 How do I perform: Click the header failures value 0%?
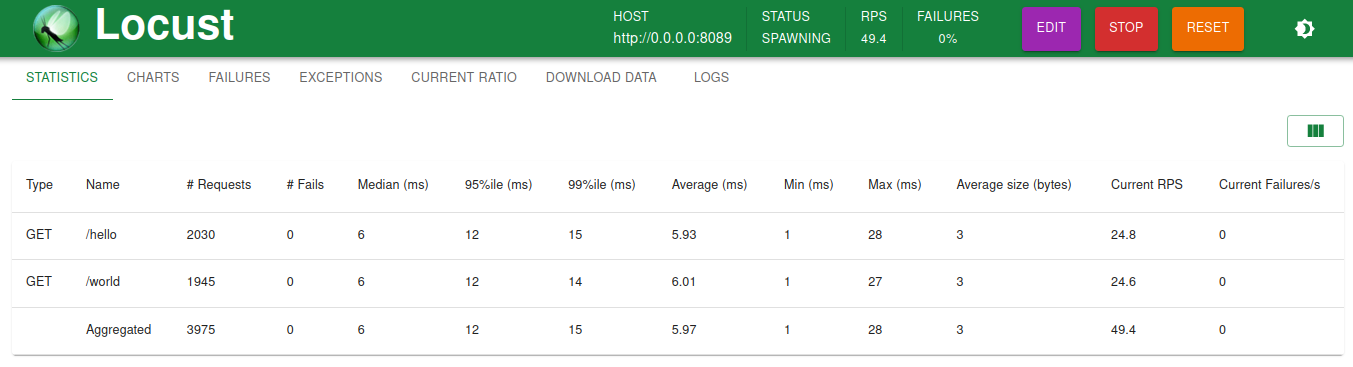pyautogui.click(x=948, y=39)
